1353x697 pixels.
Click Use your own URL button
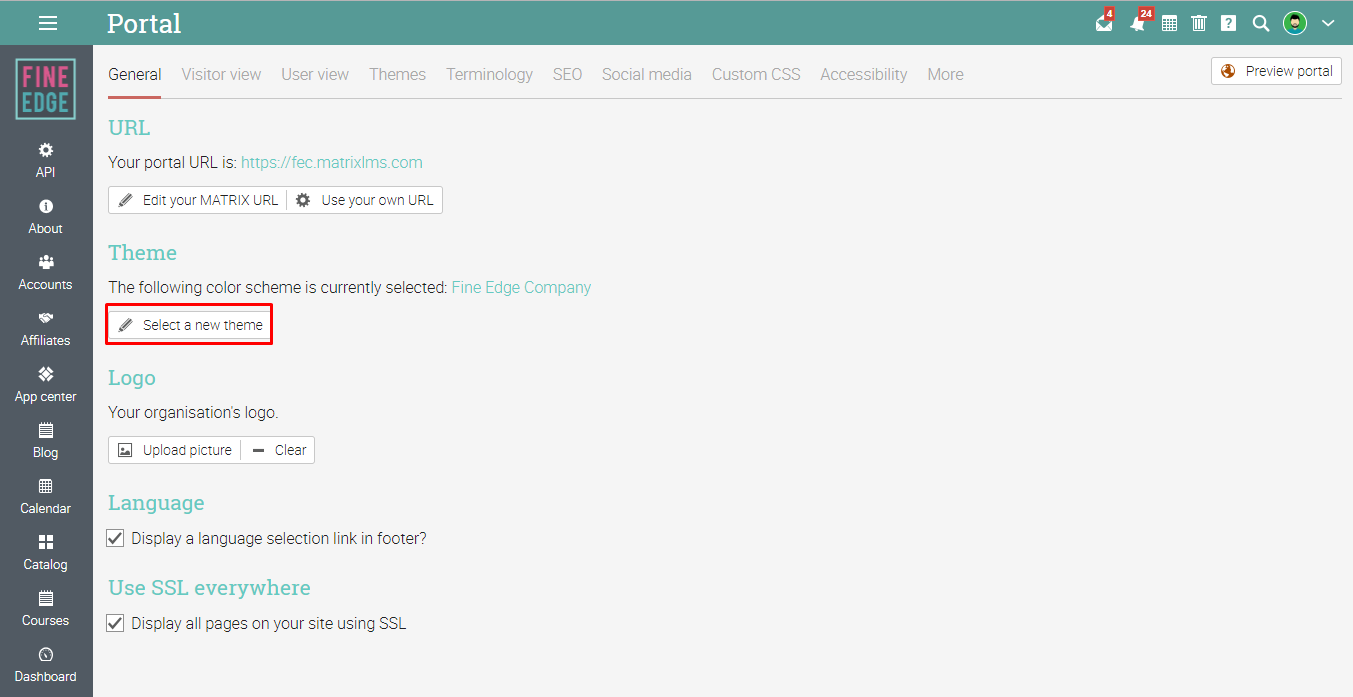coord(365,200)
